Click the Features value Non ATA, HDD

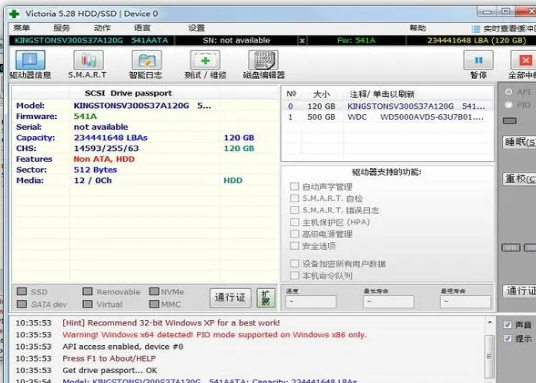(x=104, y=159)
